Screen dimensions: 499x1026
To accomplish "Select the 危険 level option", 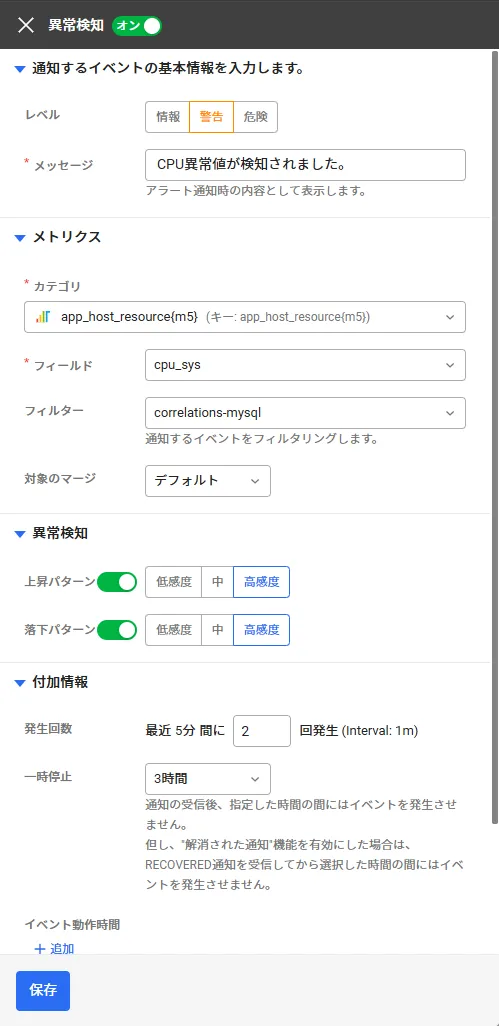I will (x=255, y=117).
